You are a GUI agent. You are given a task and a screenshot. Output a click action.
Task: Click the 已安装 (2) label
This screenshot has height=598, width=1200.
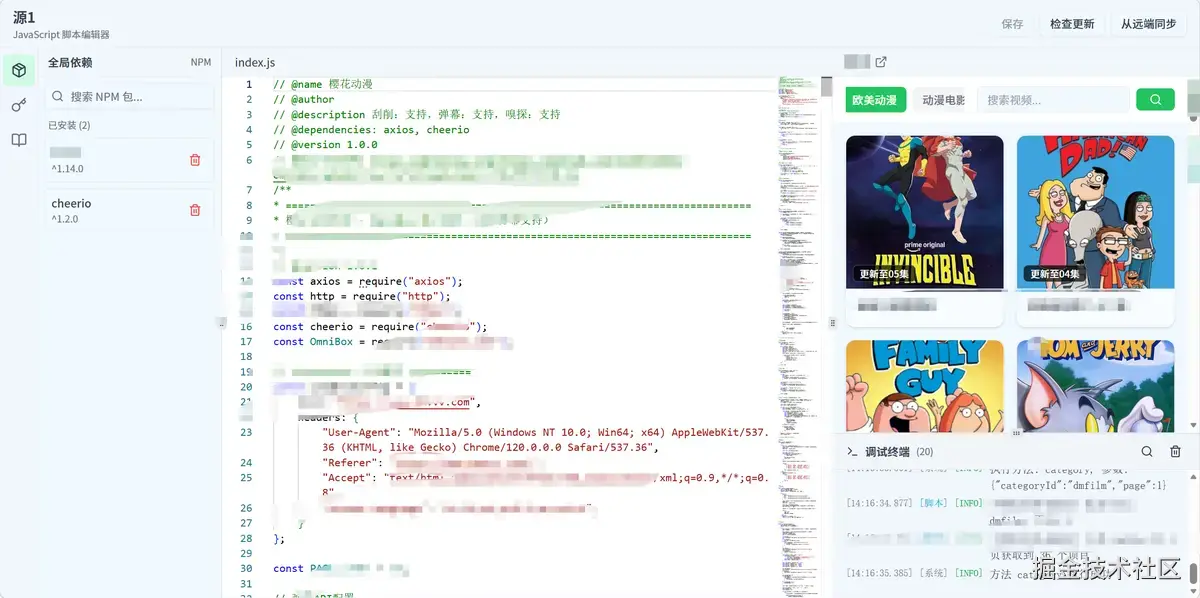click(x=69, y=125)
